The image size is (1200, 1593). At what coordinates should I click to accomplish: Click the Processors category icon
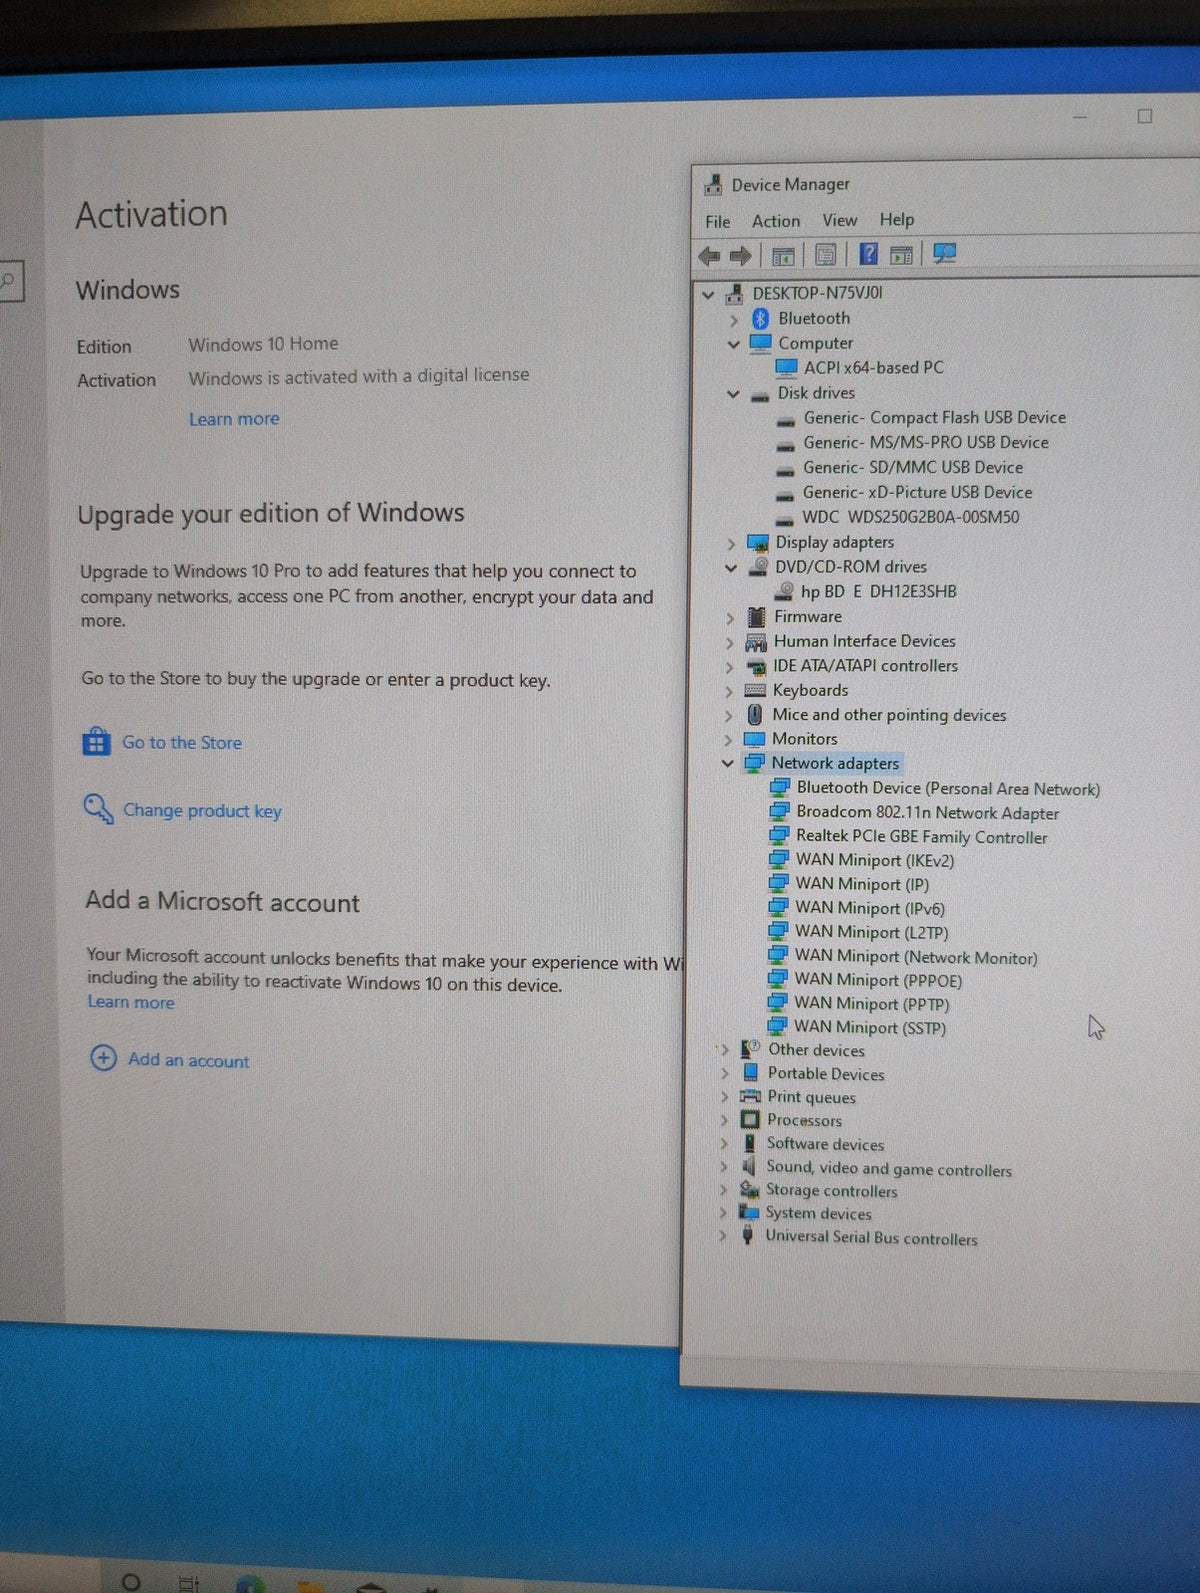(750, 1120)
